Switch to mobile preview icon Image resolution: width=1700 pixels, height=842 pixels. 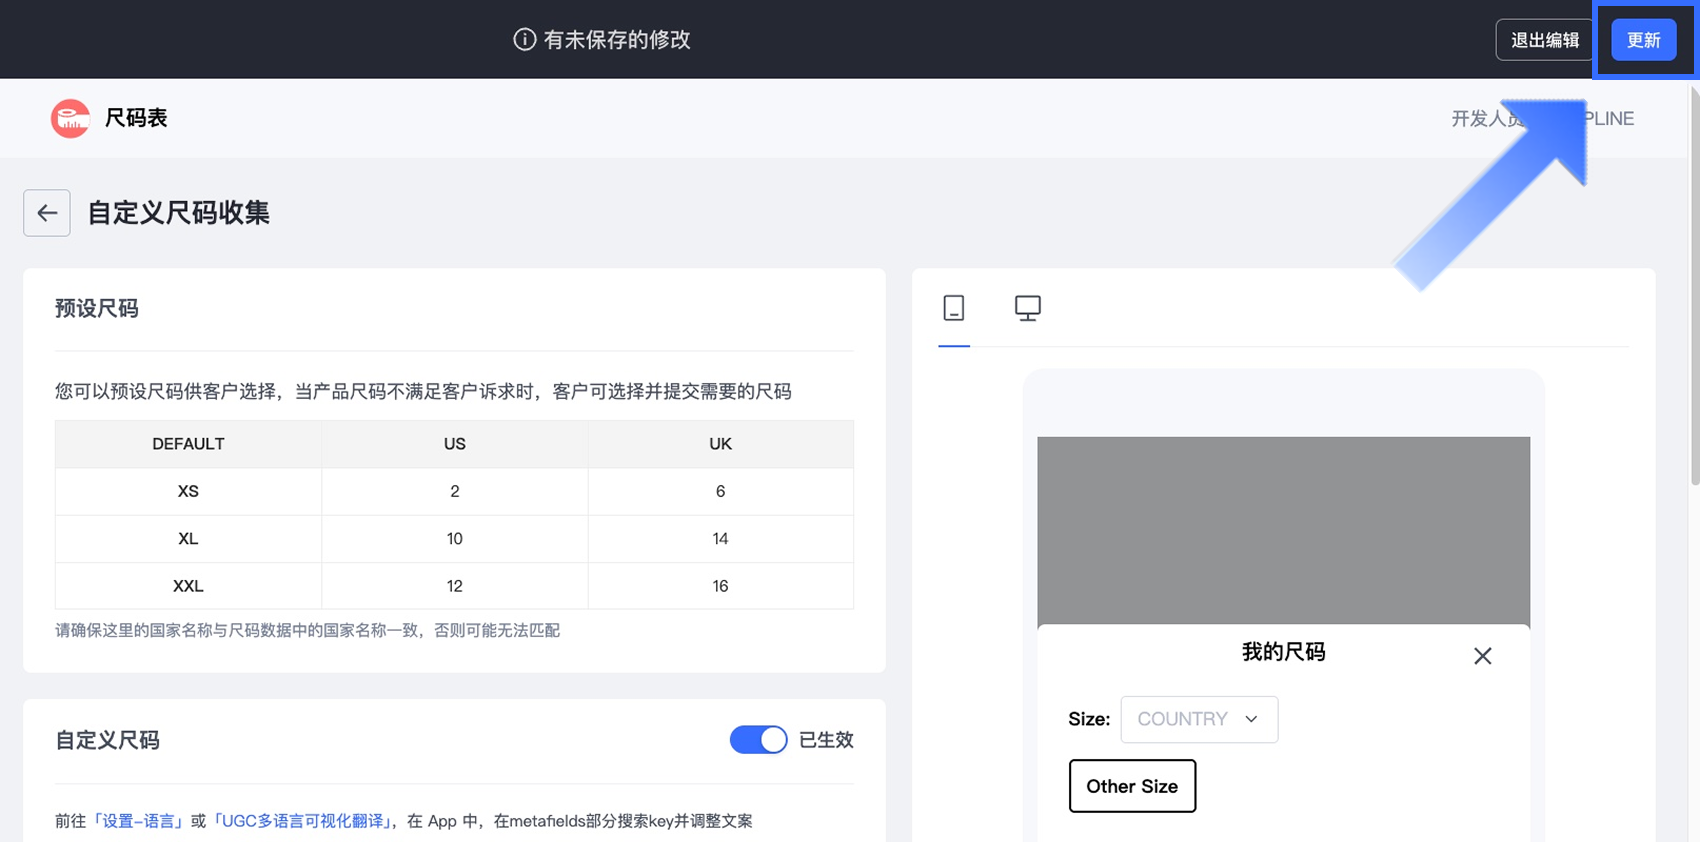[954, 308]
